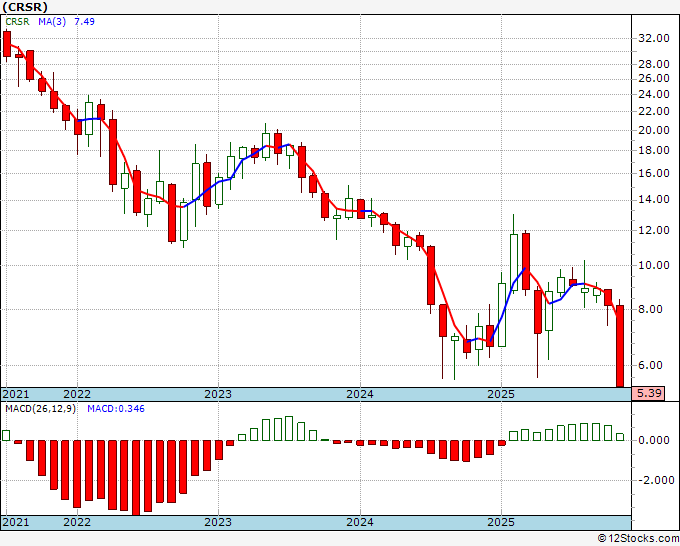Click 2024 on the price chart time axis
The height and width of the screenshot is (546, 680).
coord(360,394)
